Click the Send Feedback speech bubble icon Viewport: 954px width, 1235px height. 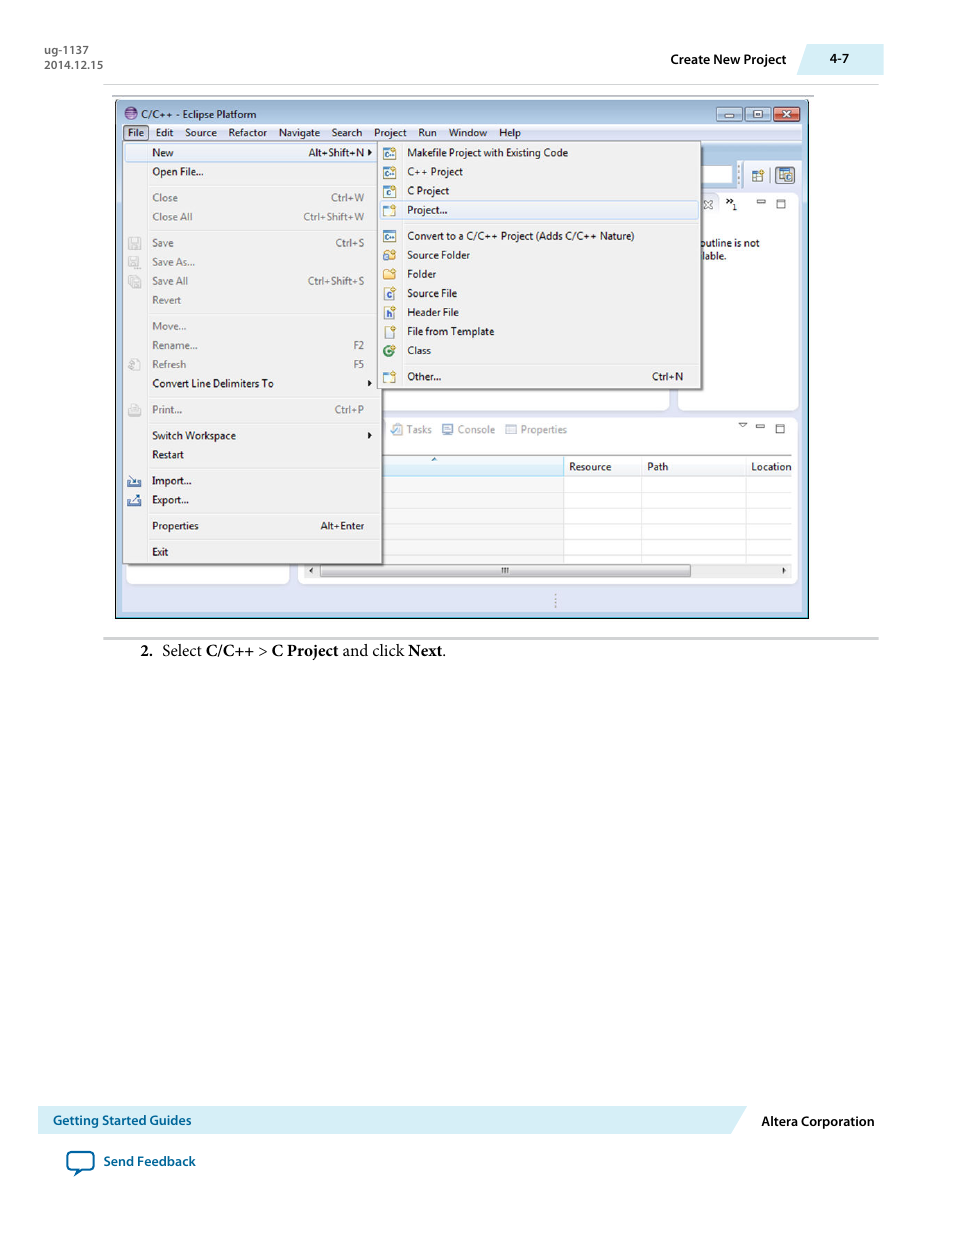coord(80,1162)
